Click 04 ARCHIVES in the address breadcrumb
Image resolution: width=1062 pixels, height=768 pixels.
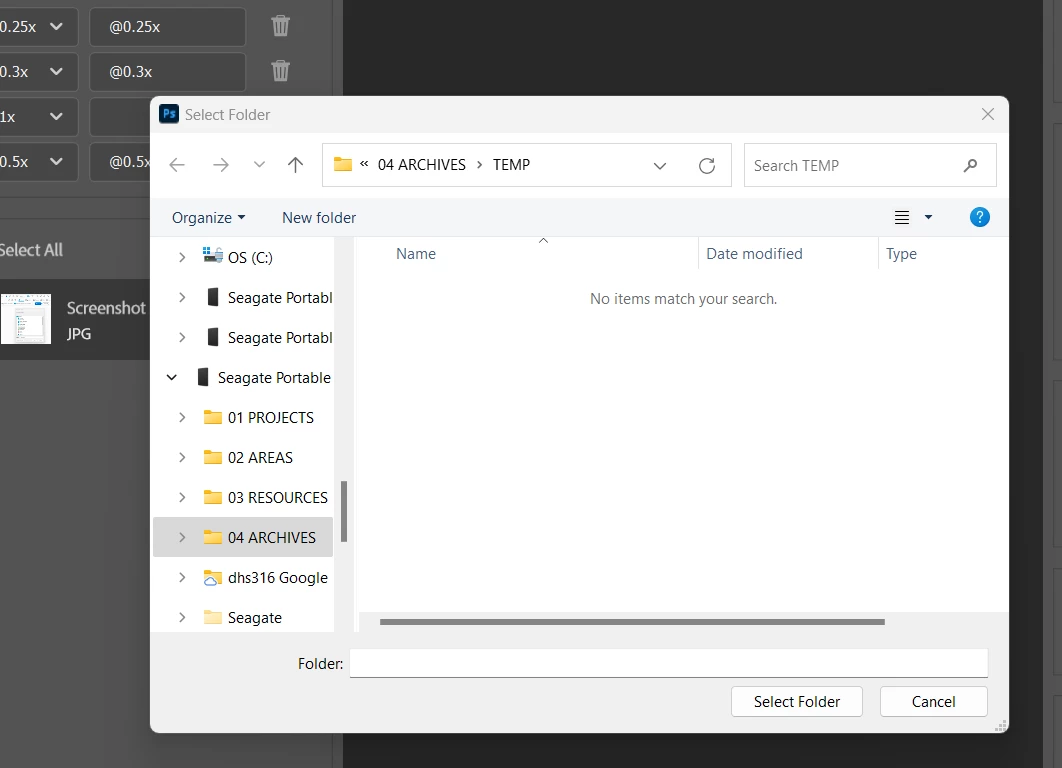pyautogui.click(x=421, y=165)
